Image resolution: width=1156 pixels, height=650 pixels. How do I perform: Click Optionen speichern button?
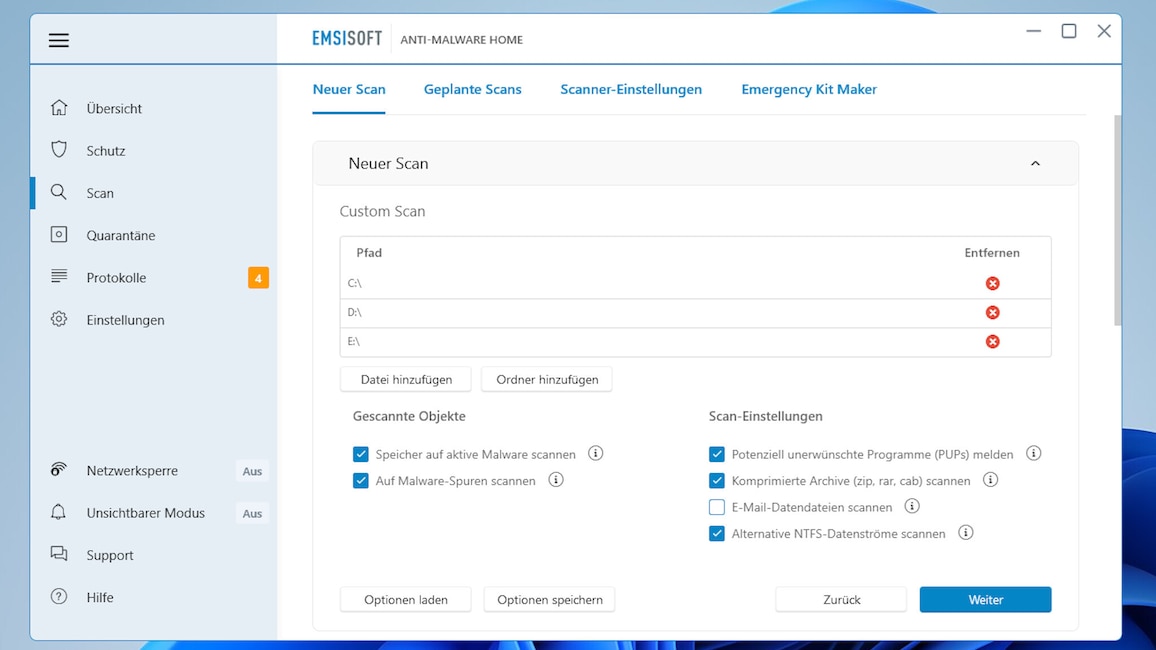(x=550, y=600)
